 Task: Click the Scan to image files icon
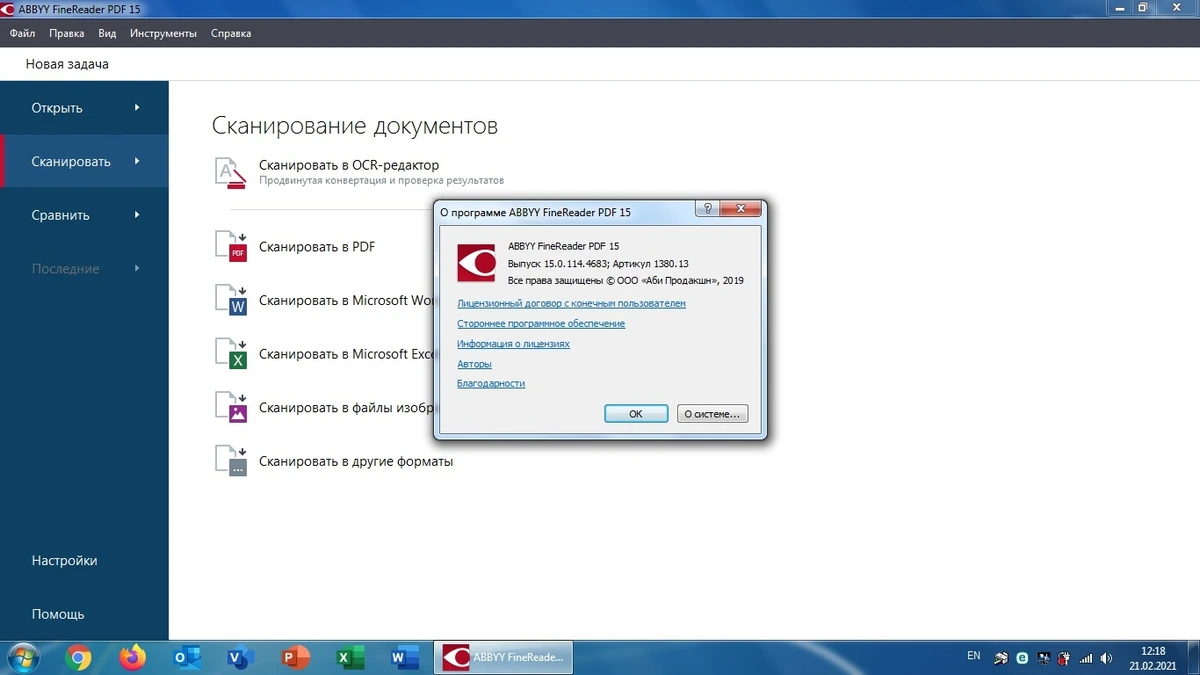click(232, 408)
